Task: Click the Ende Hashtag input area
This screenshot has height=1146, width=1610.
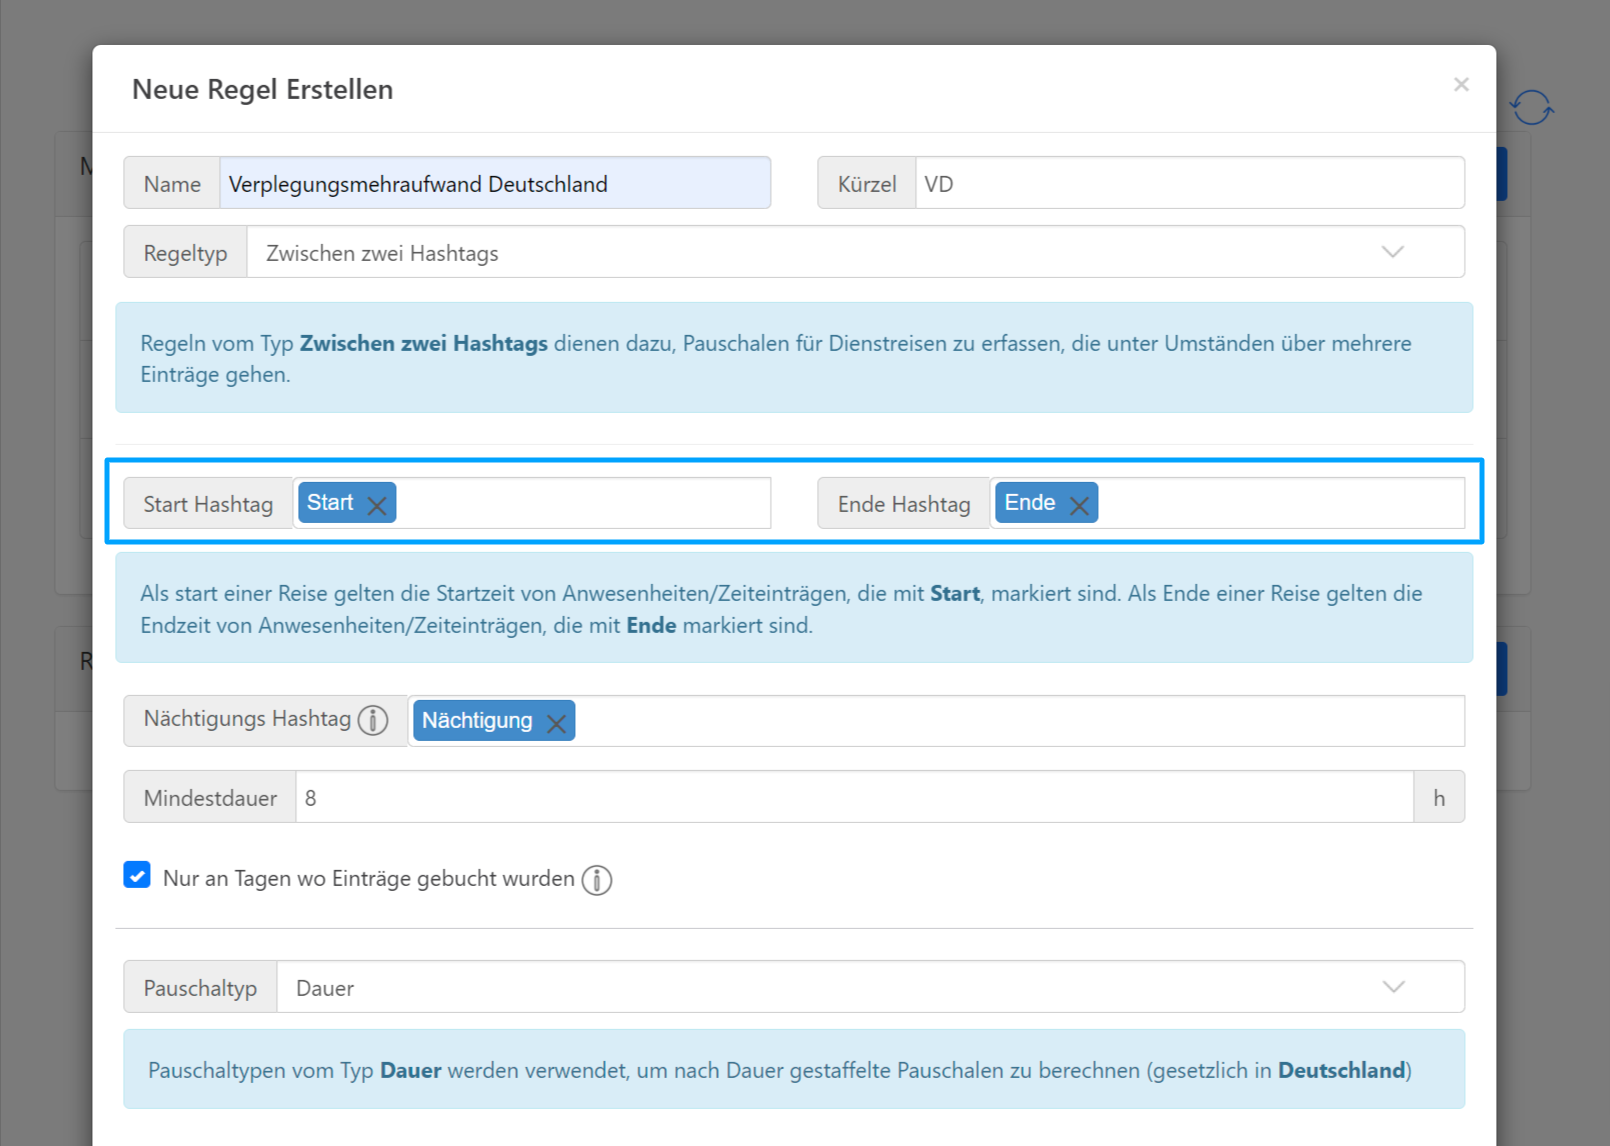Action: 1280,503
